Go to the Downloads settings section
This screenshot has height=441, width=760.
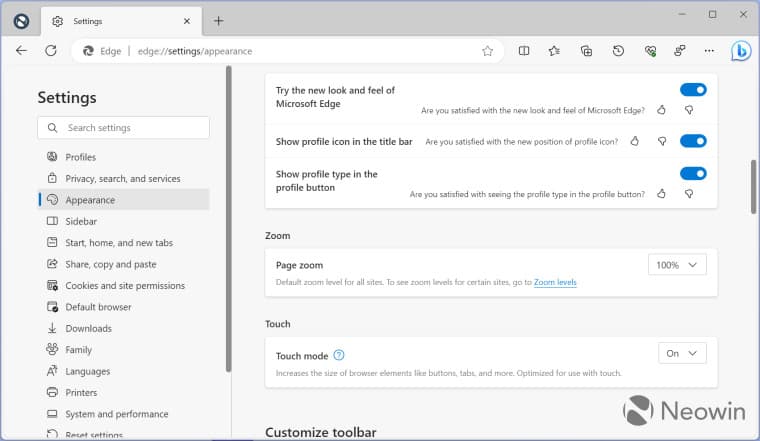88,328
